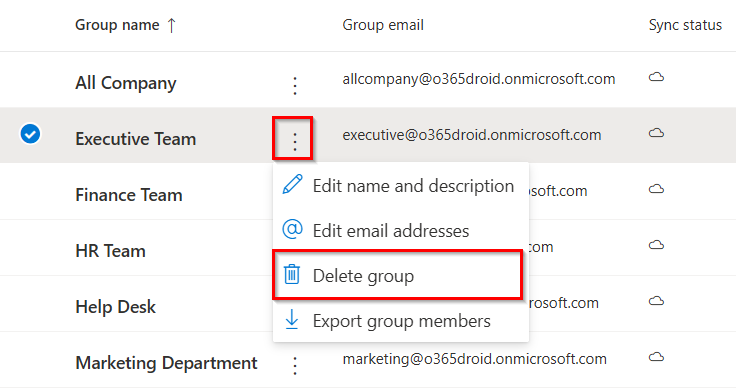
Task: Click cloud sync icon for Executive Team
Action: point(656,133)
